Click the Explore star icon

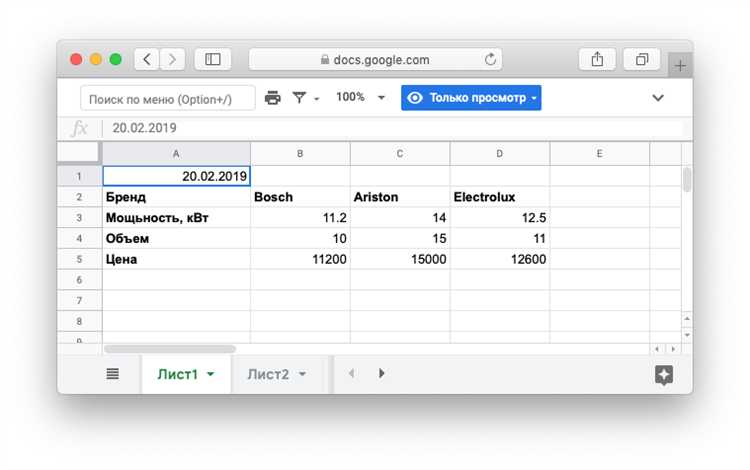pos(663,374)
